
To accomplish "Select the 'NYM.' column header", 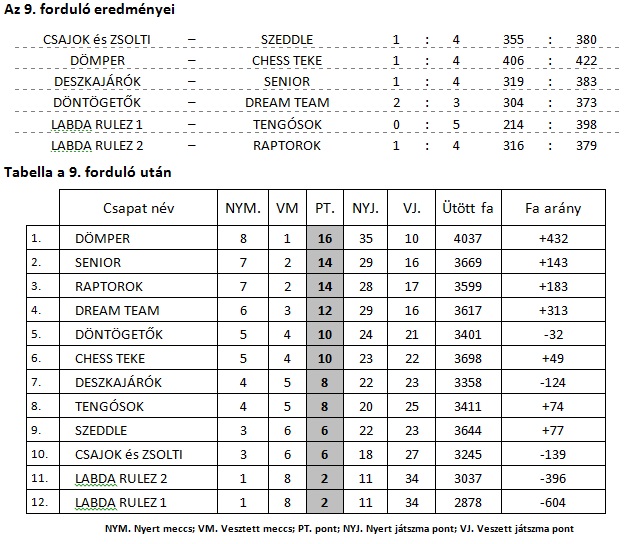I will coord(243,209).
